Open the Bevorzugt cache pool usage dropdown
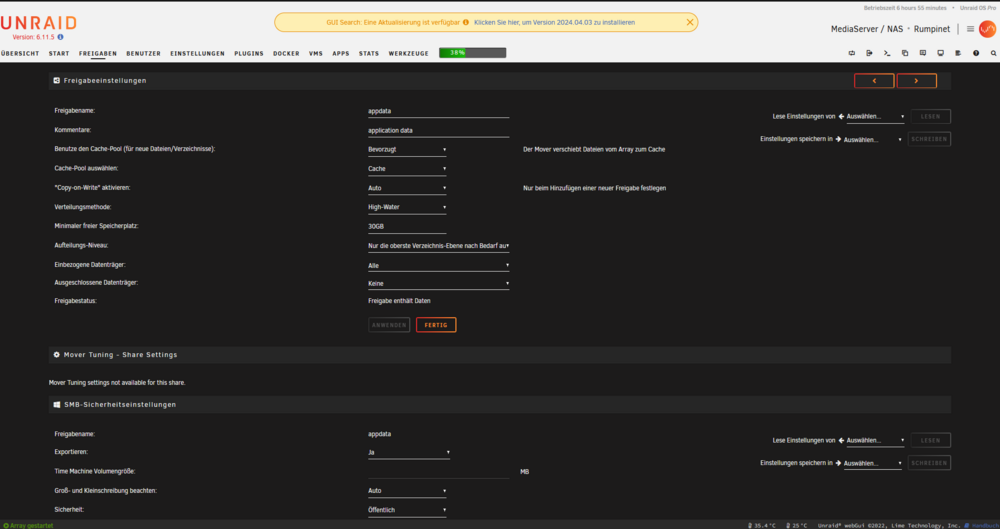The height and width of the screenshot is (529, 1000). coord(407,150)
